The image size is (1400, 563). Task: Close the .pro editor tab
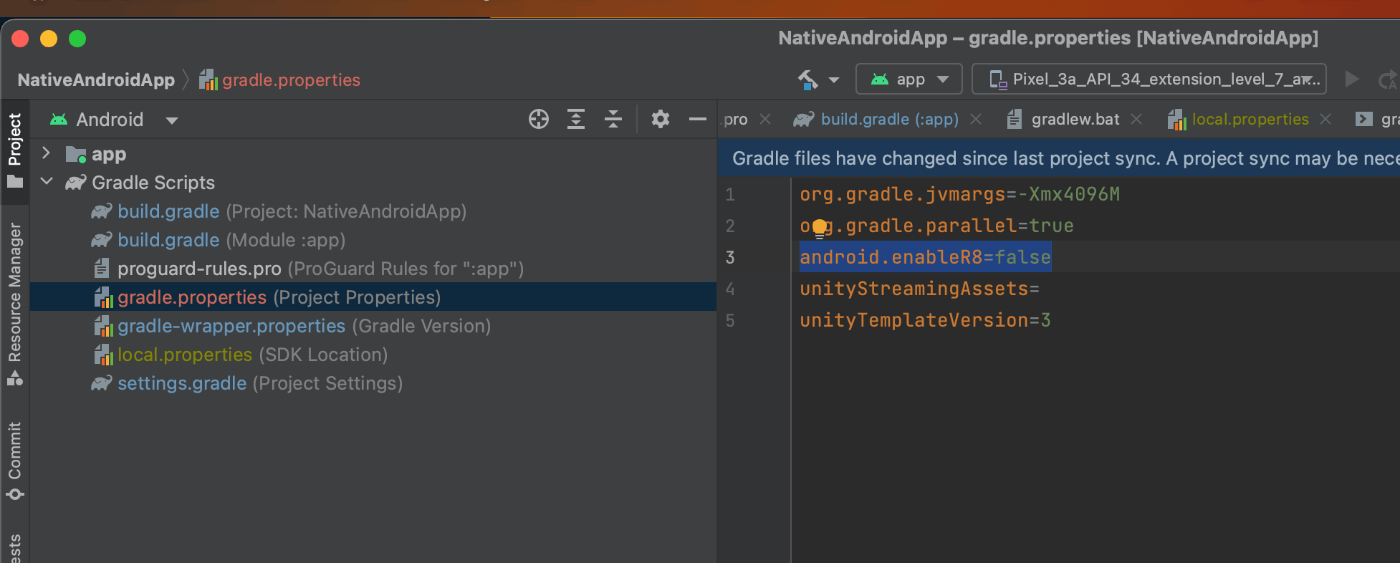765,119
